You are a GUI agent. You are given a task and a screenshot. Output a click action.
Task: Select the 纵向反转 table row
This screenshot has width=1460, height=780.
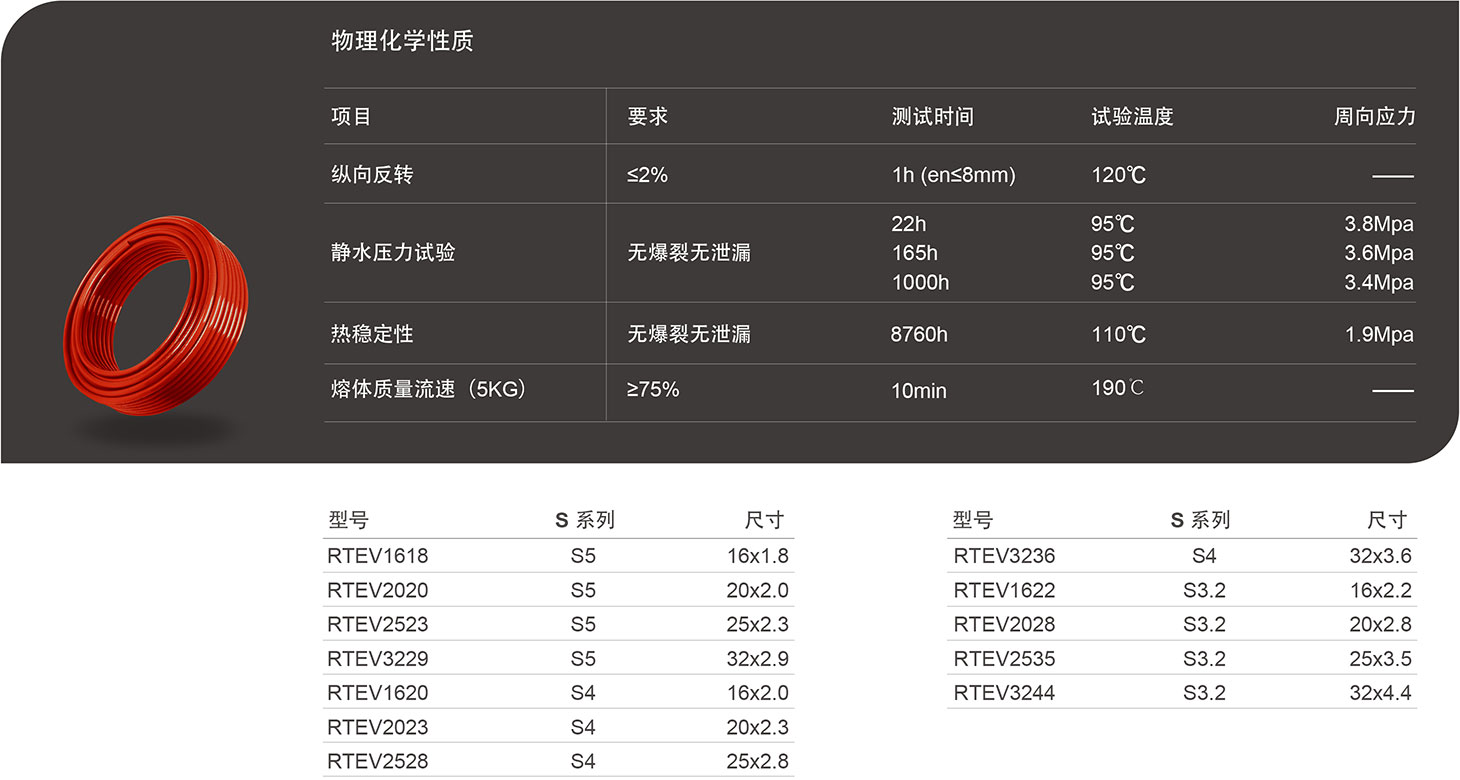(x=371, y=174)
